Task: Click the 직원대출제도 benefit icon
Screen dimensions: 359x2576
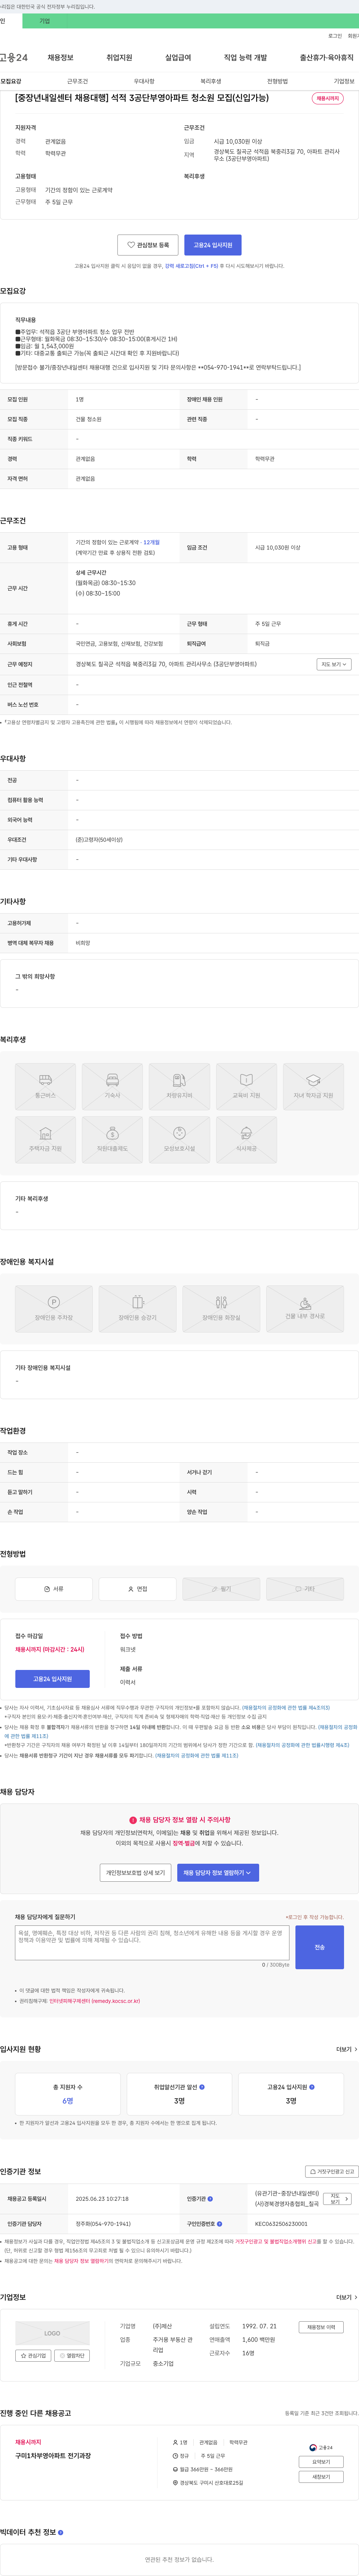Action: click(x=112, y=1140)
